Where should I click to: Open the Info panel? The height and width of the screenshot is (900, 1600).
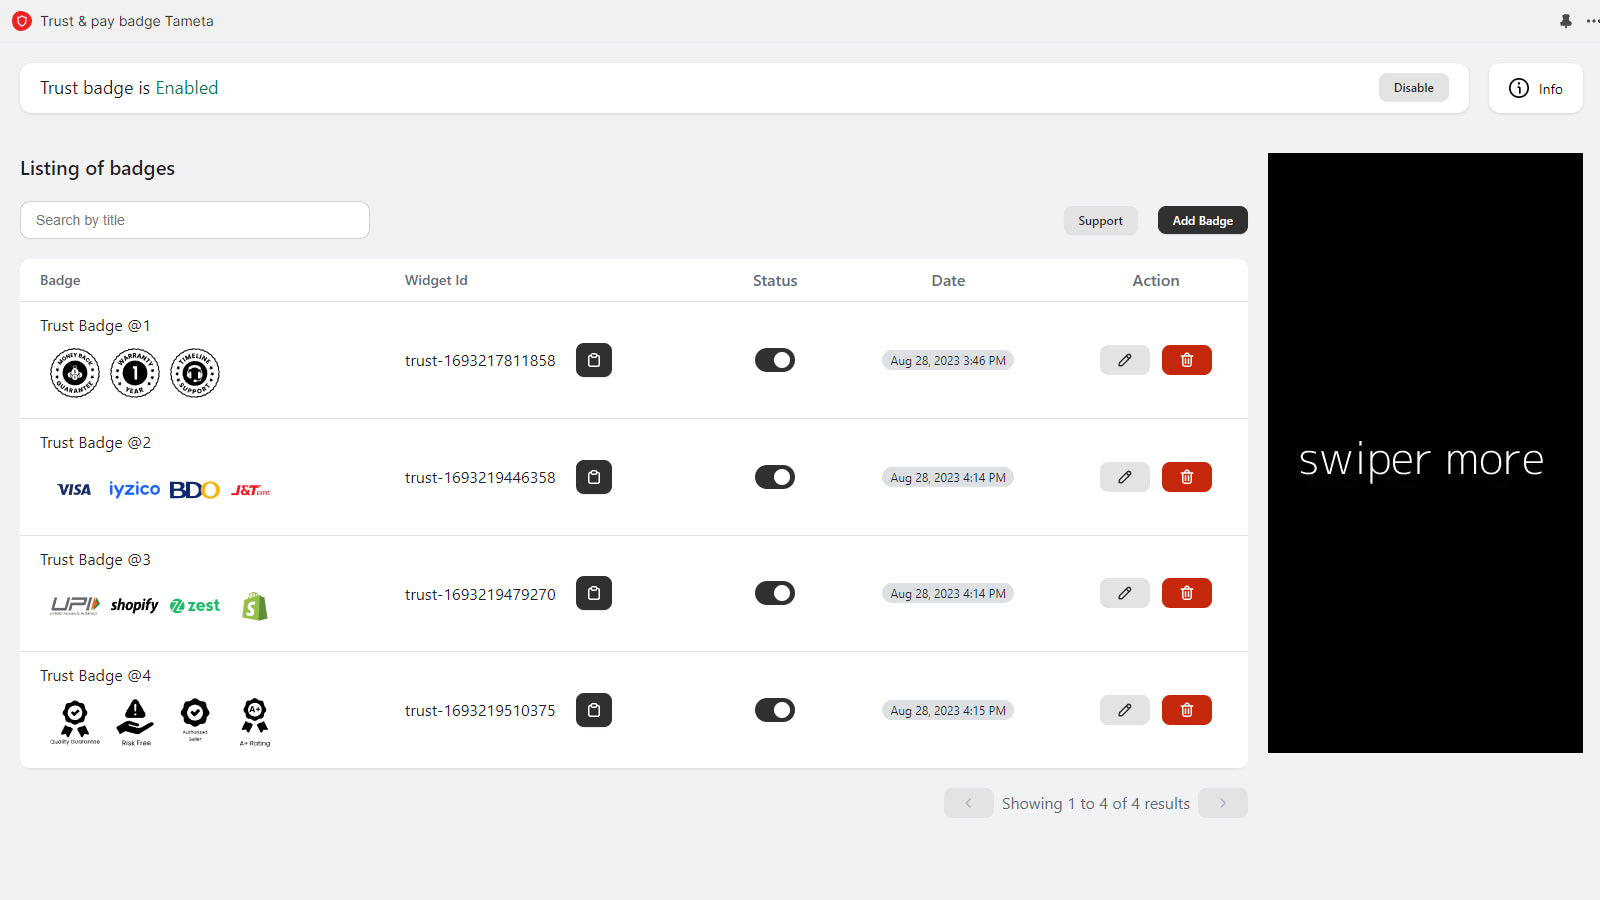click(x=1535, y=88)
